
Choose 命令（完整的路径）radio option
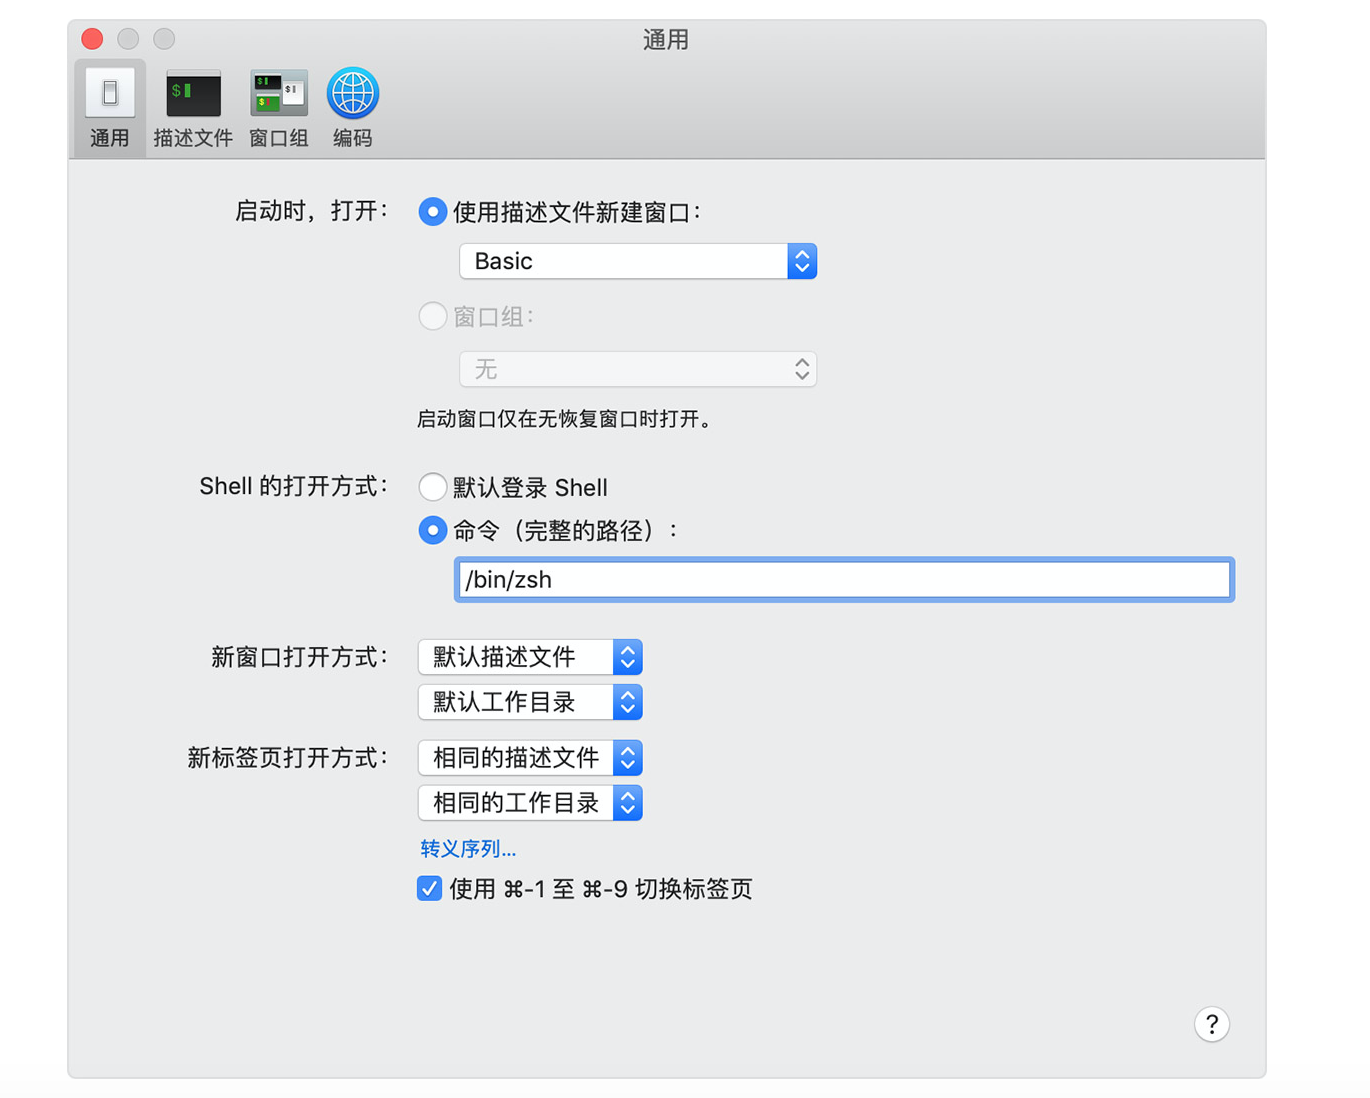coord(432,530)
